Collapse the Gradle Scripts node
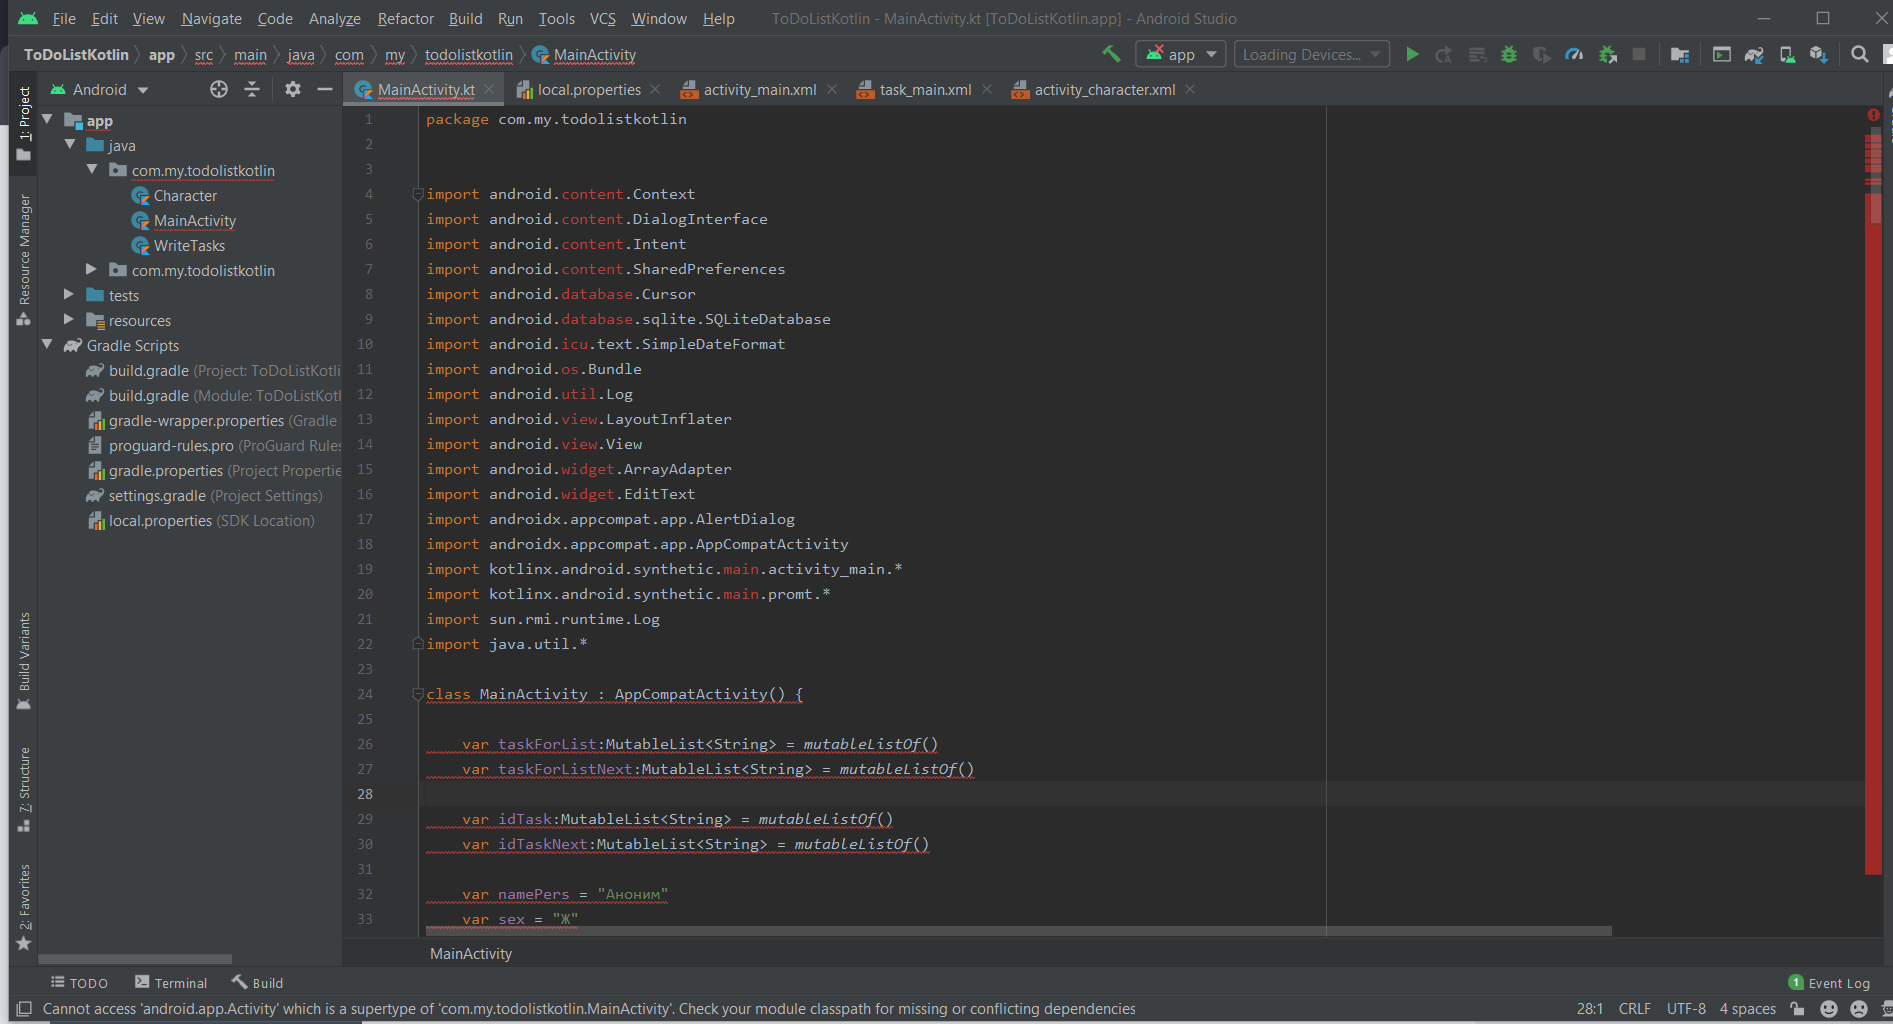Image resolution: width=1893 pixels, height=1024 pixels. pos(47,344)
